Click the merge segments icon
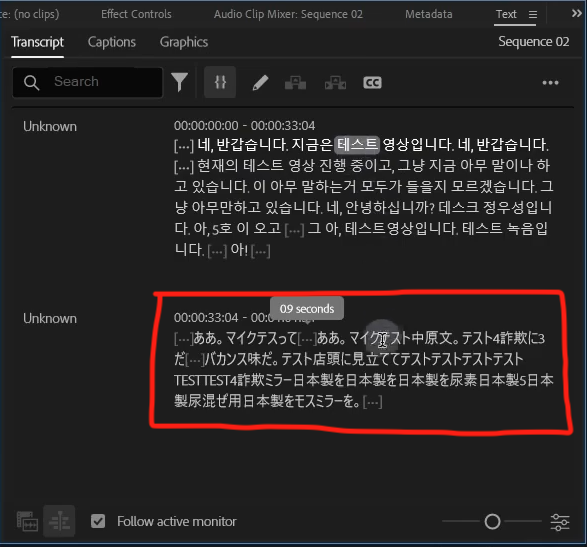 pos(295,82)
